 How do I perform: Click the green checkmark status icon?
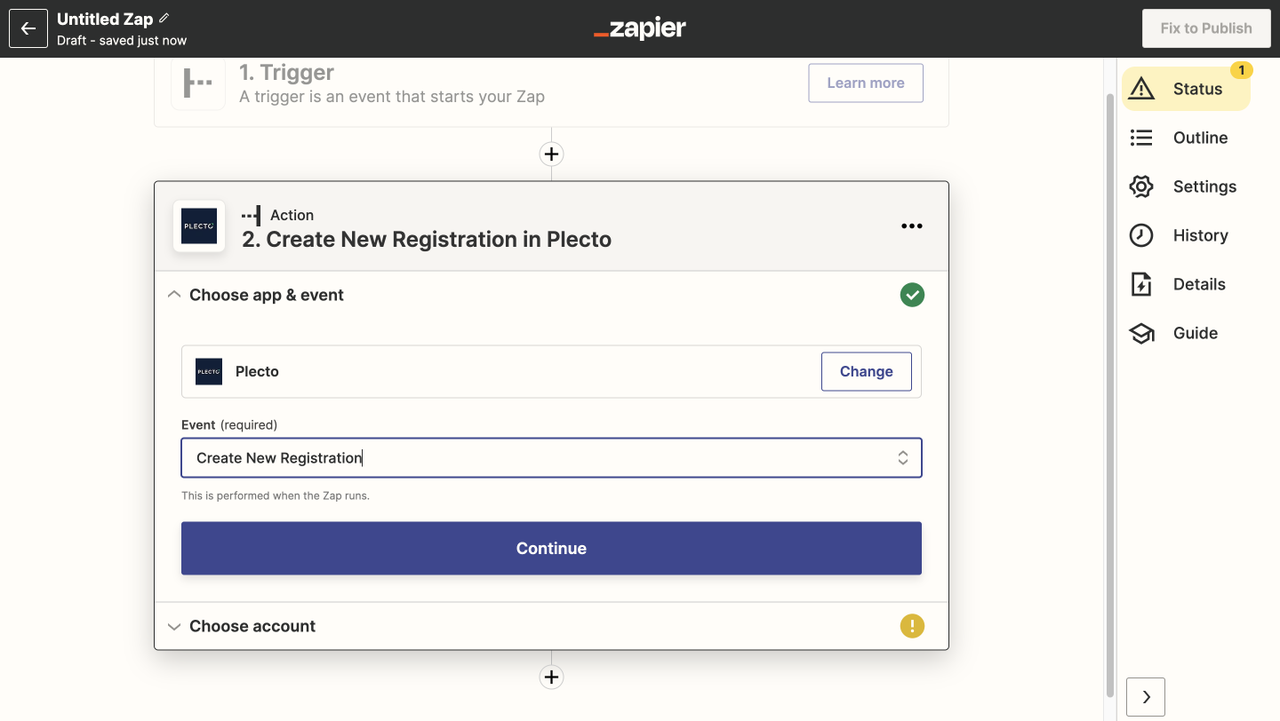[911, 295]
